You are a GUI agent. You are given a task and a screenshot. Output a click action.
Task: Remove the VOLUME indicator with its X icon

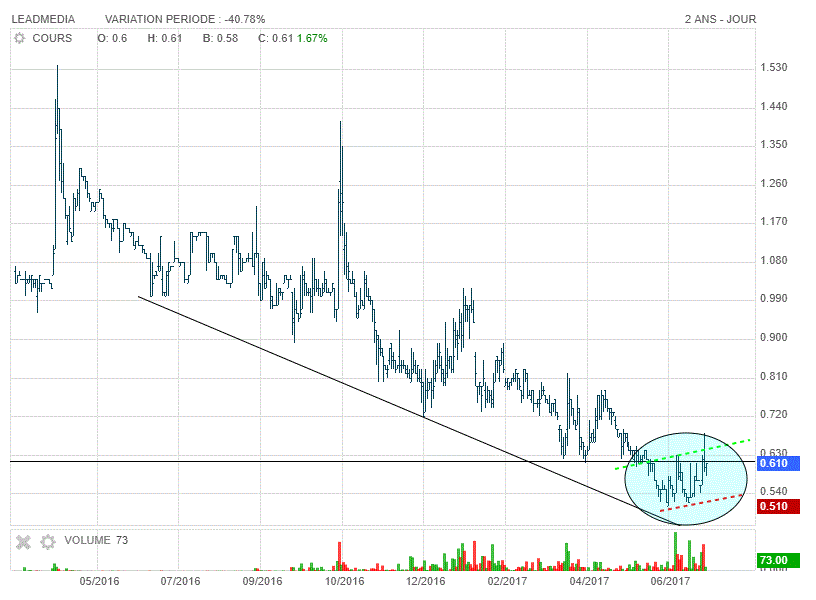point(23,542)
